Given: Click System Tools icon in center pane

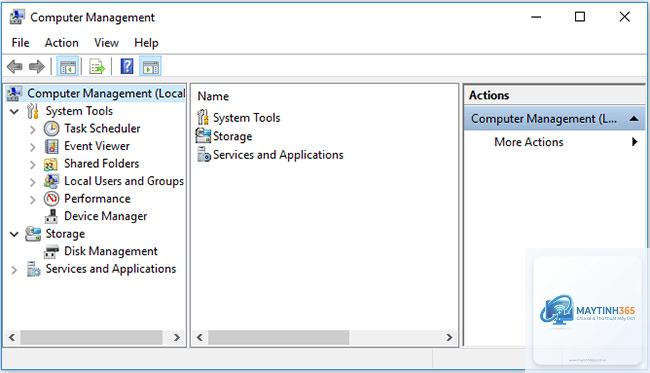Looking at the screenshot, I should tap(203, 118).
